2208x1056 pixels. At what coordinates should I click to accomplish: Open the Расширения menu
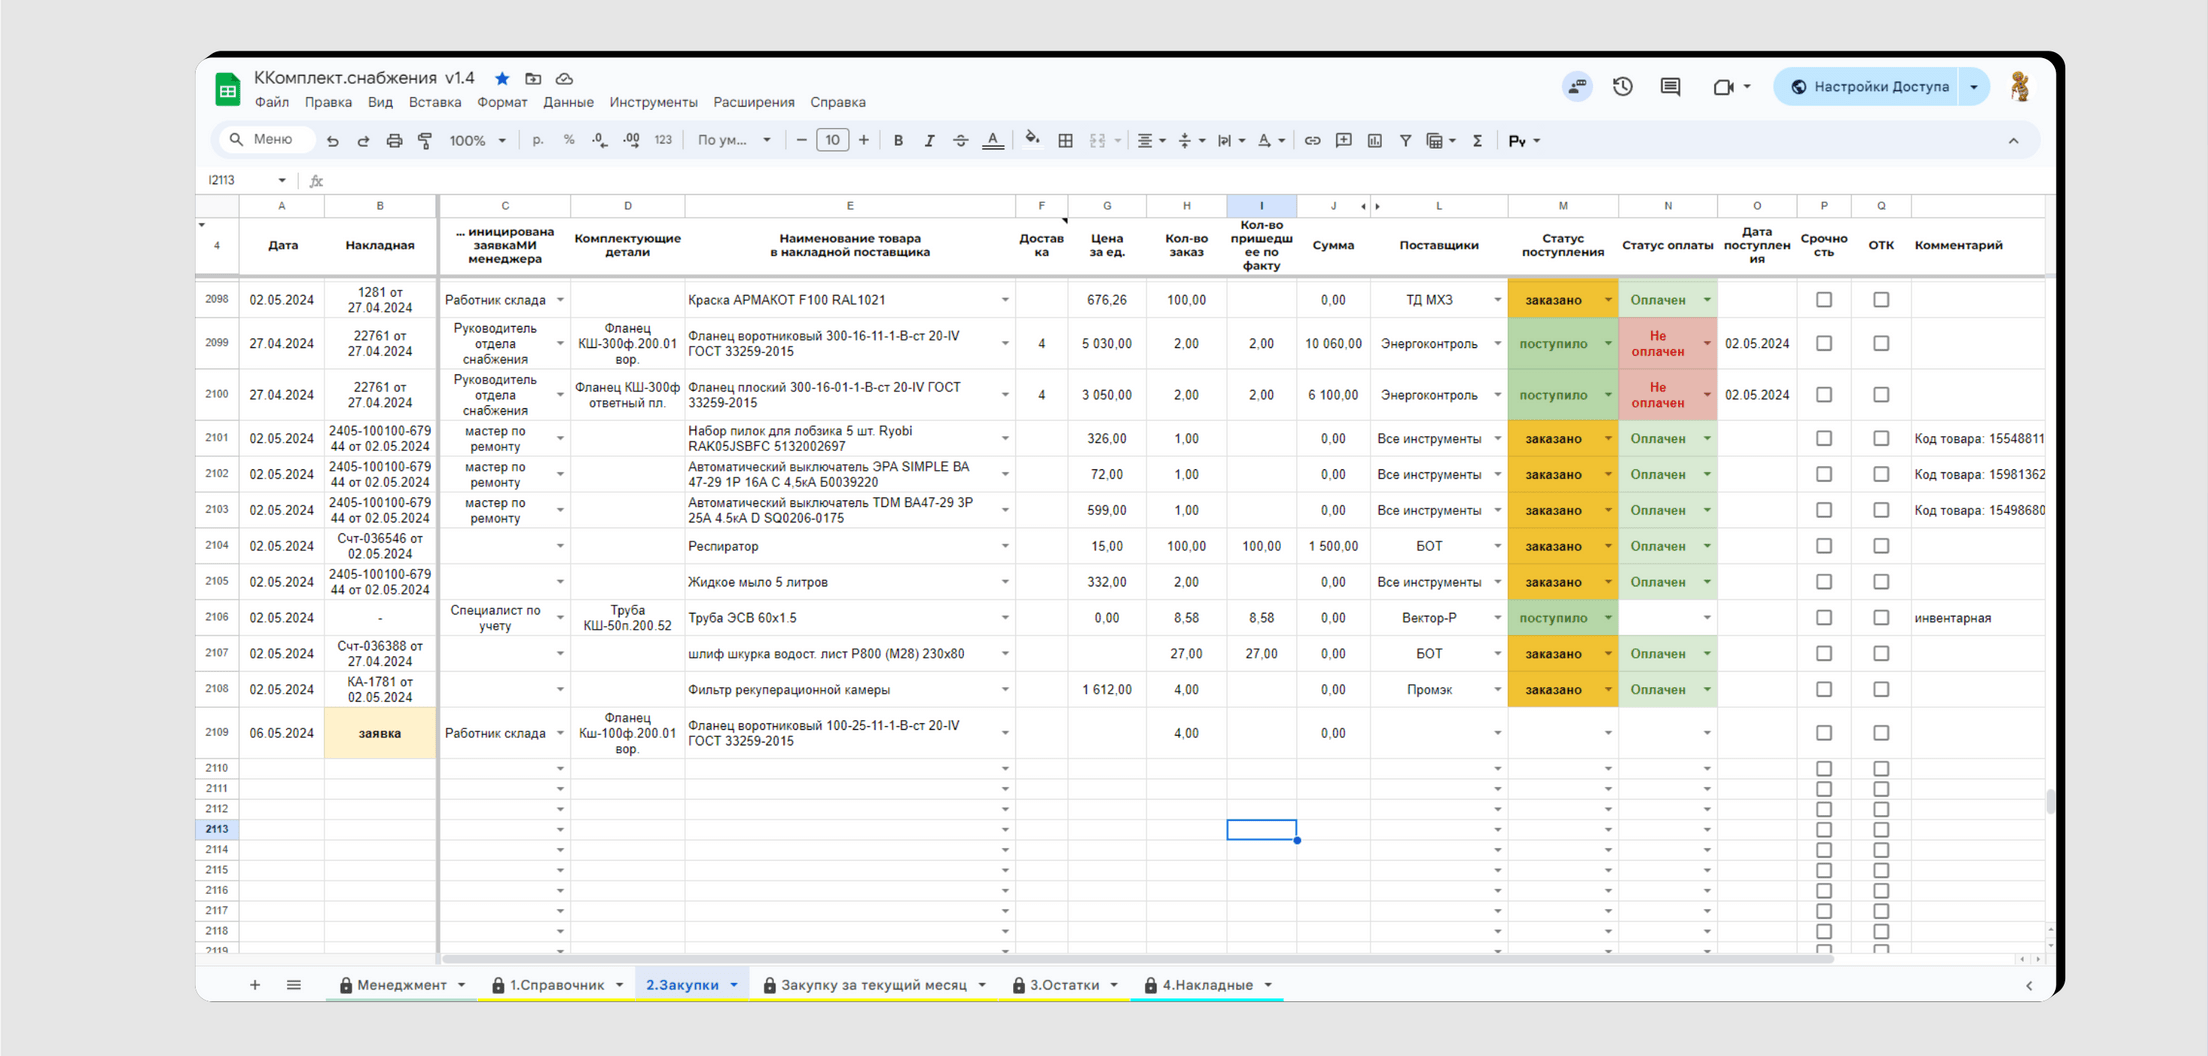point(753,102)
